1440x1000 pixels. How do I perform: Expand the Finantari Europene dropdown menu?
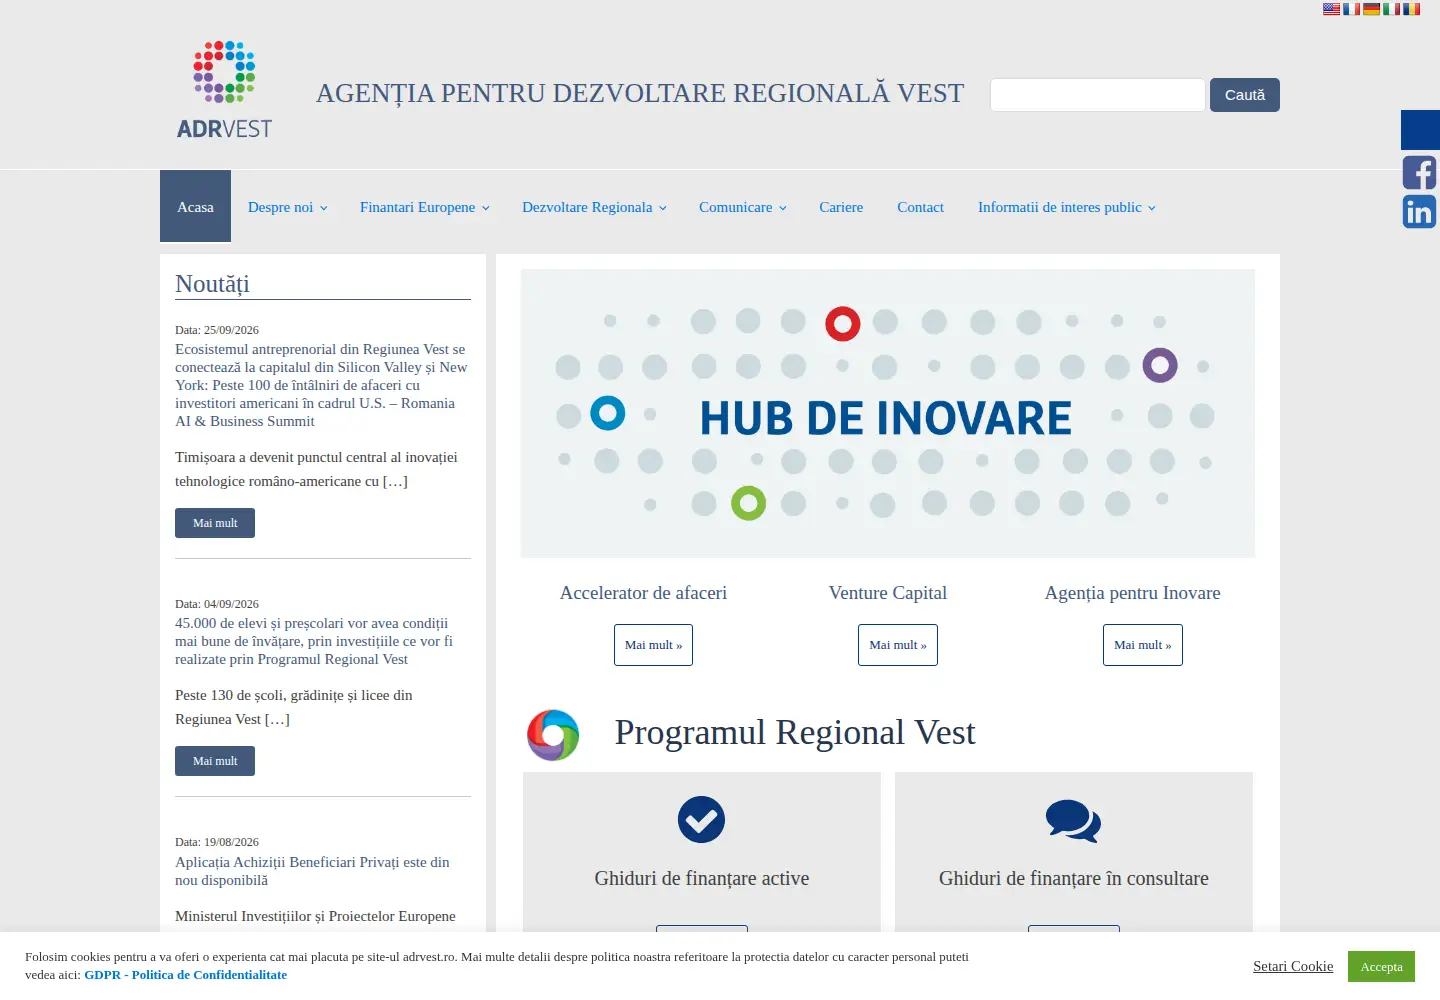click(x=425, y=207)
